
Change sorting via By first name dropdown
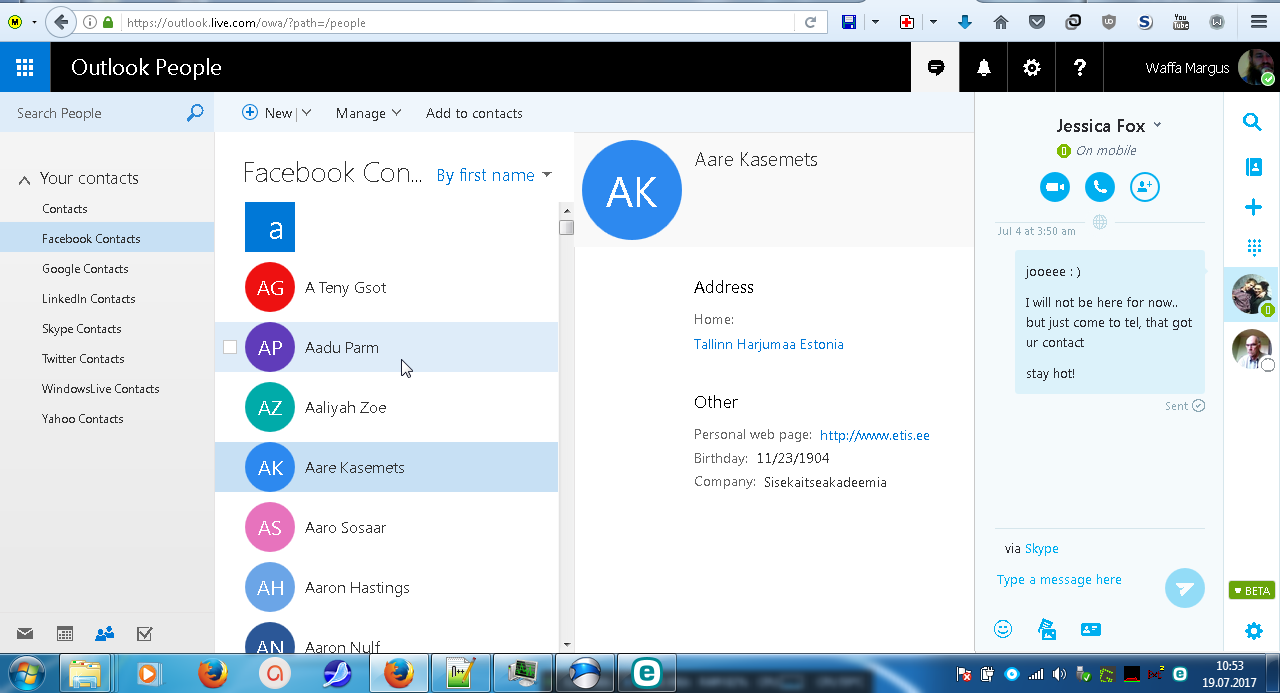(x=493, y=175)
